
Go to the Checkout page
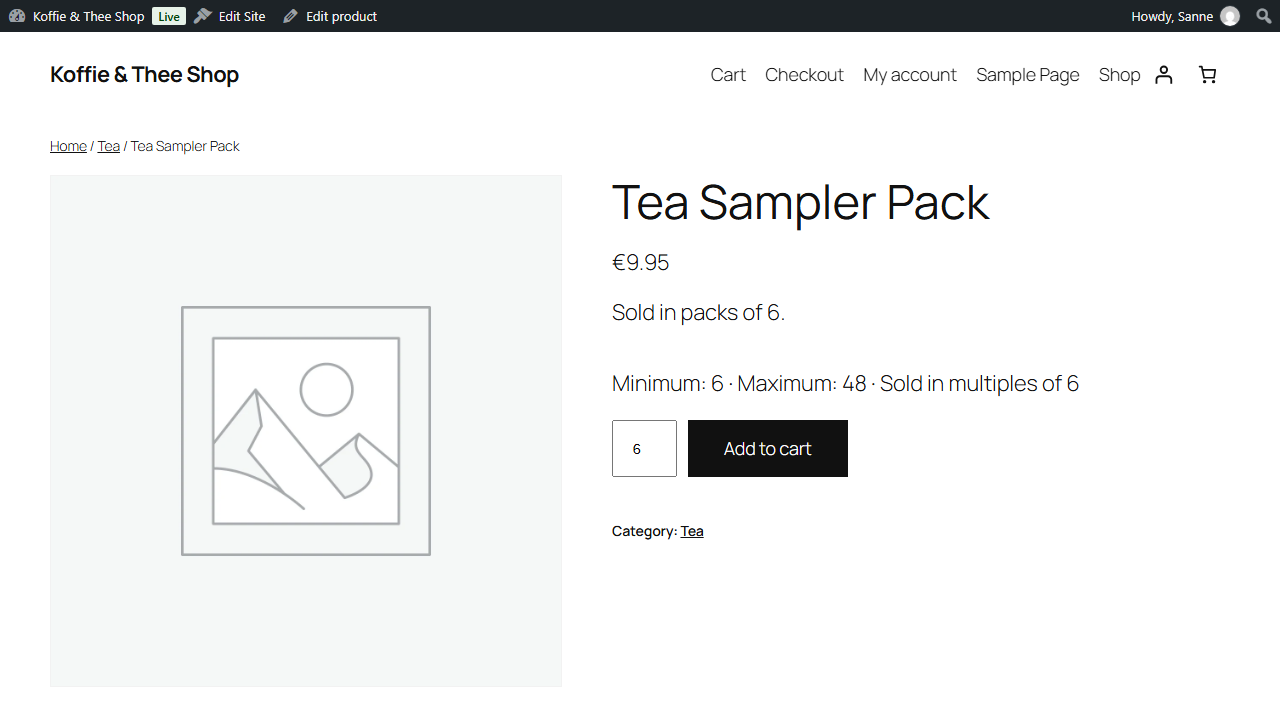point(804,75)
